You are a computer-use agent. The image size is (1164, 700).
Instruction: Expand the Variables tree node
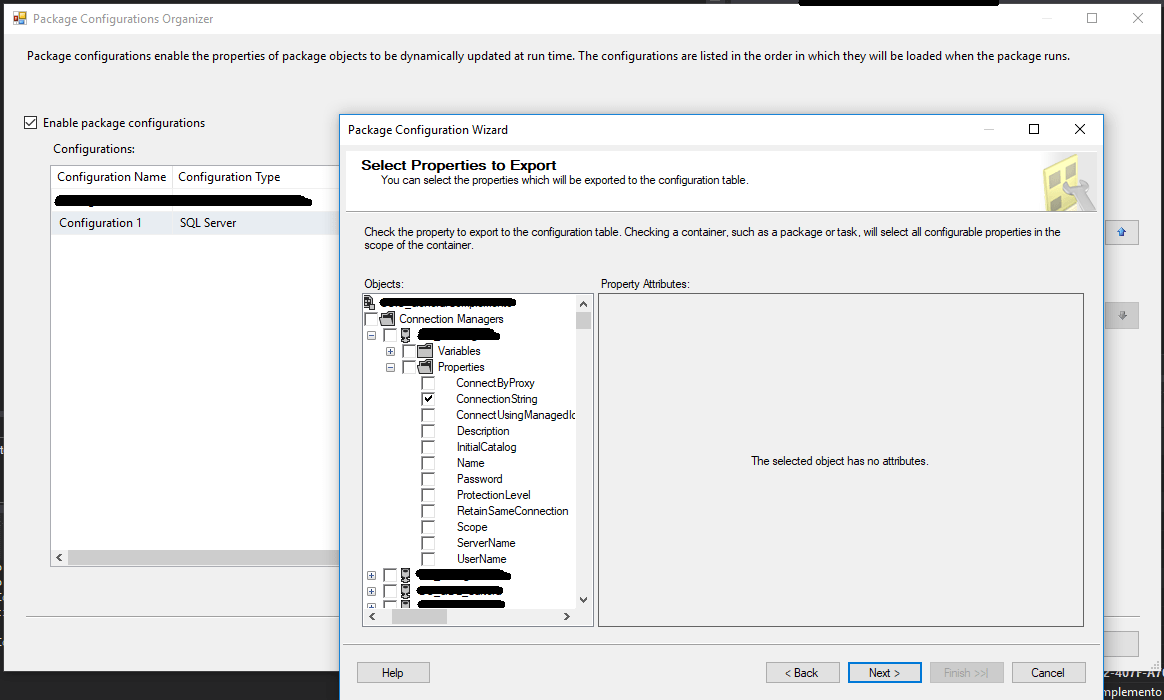[x=390, y=351]
